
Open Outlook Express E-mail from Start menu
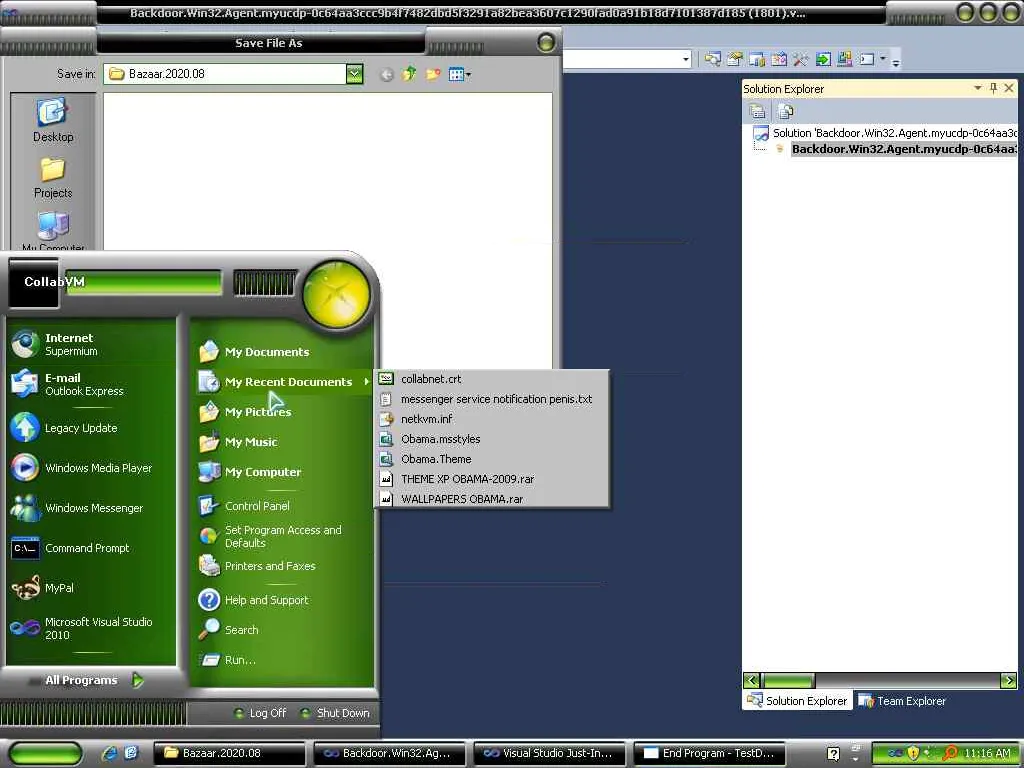(90, 384)
